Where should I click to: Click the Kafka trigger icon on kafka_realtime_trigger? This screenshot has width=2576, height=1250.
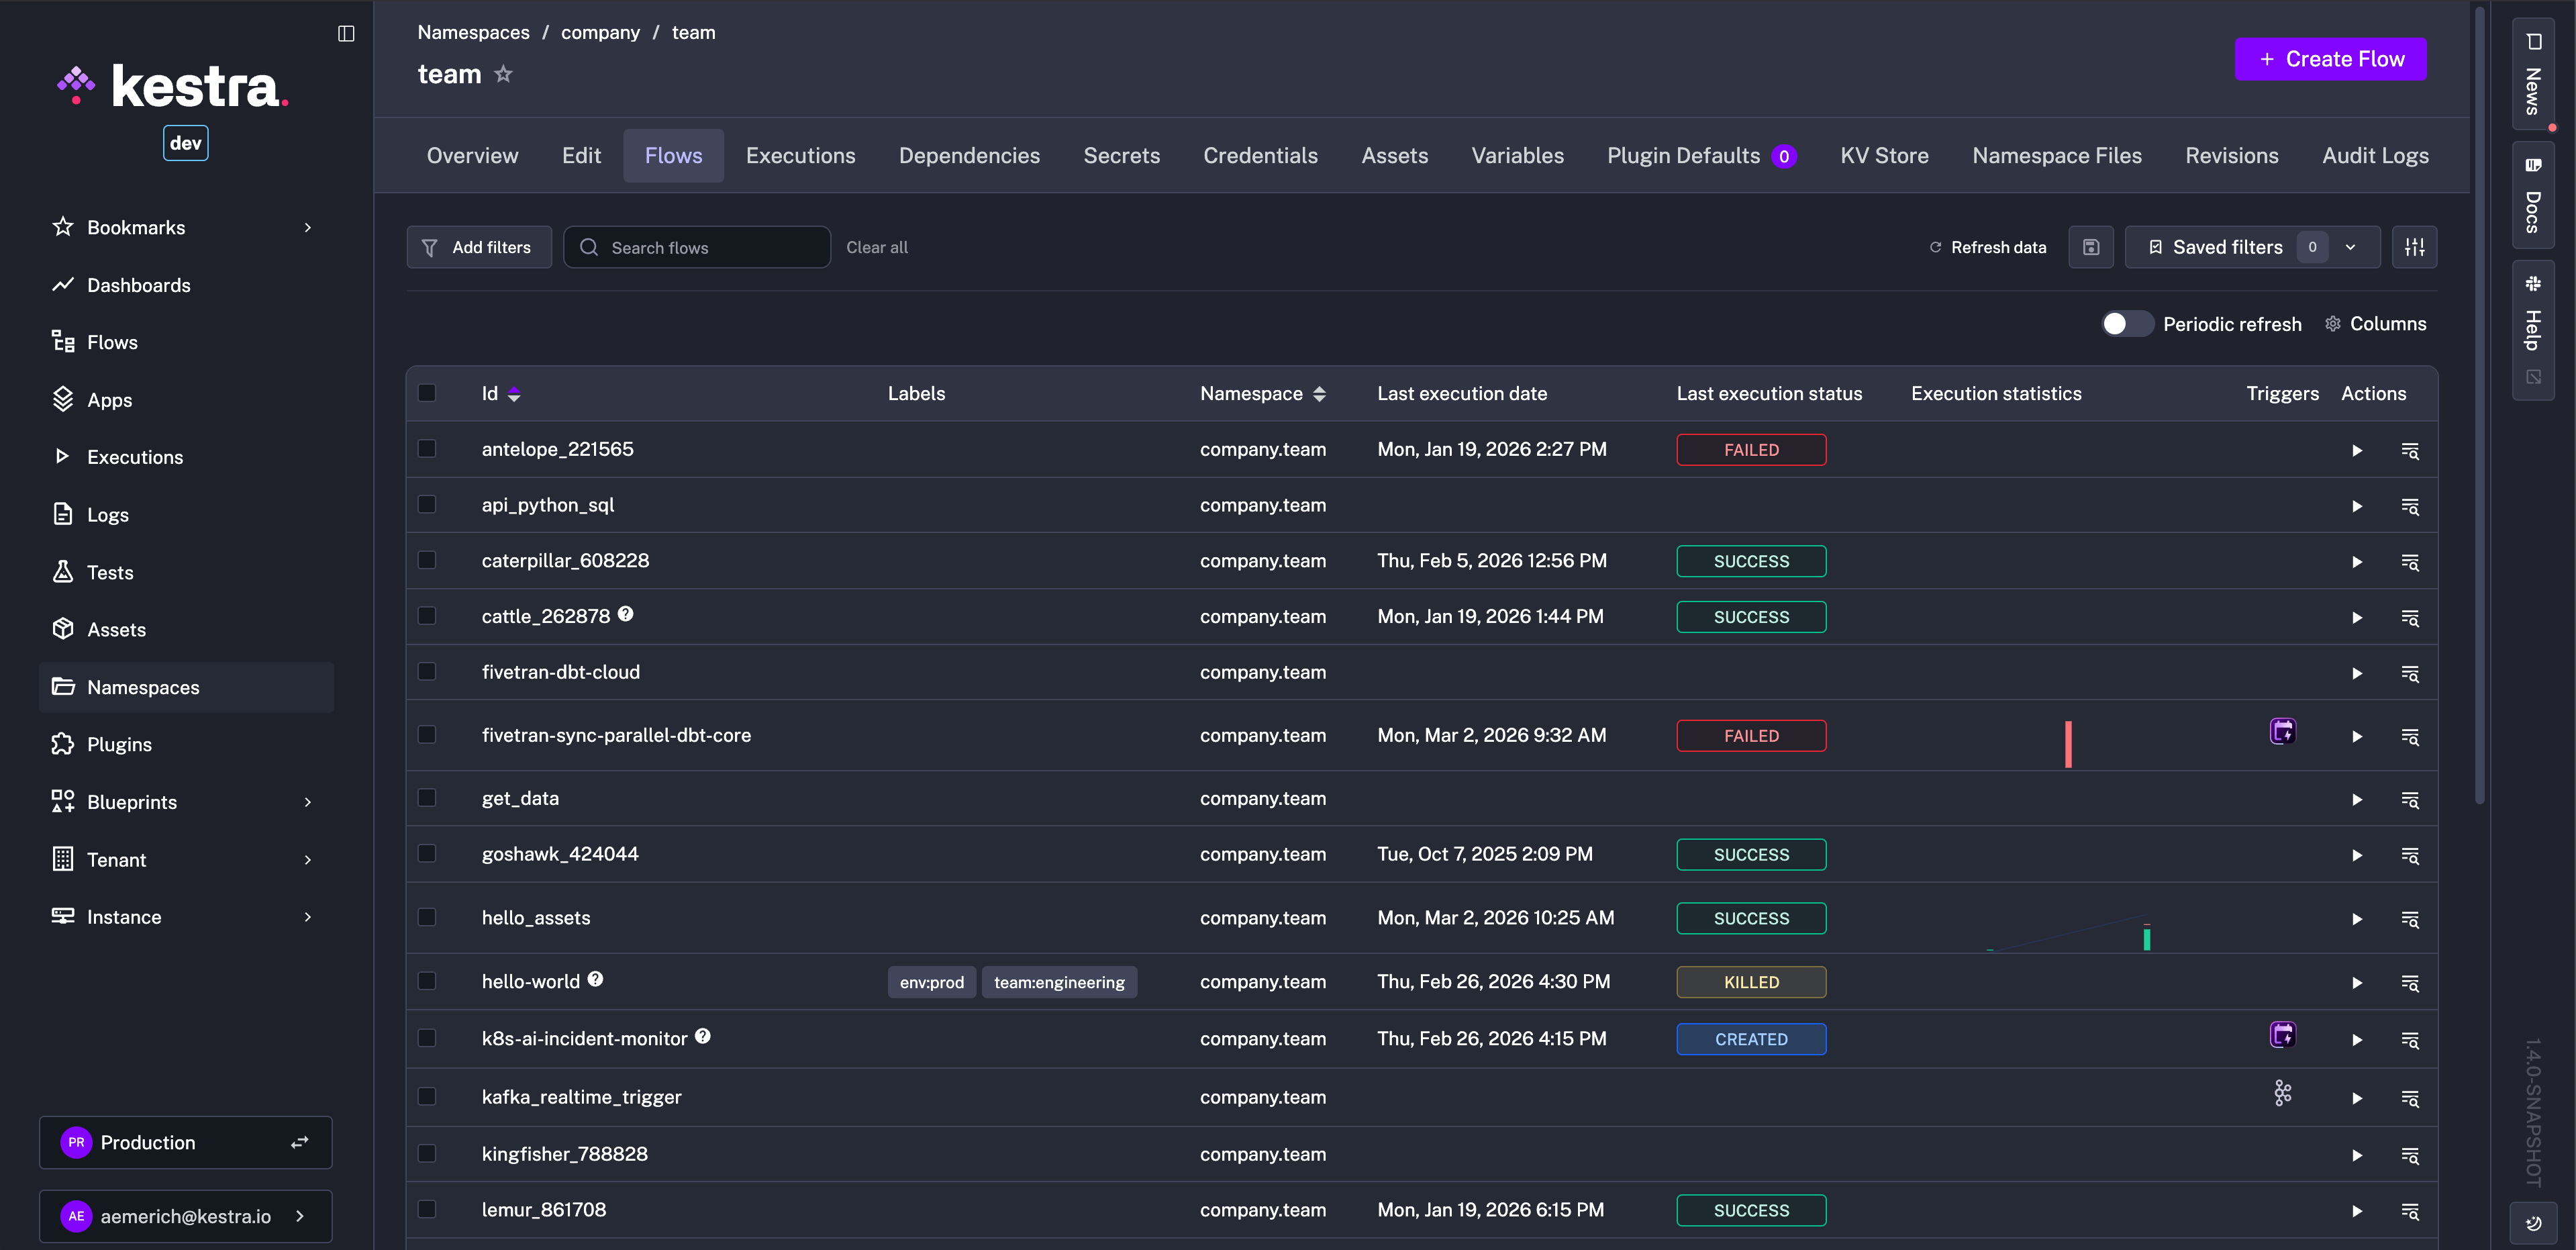point(2282,1093)
